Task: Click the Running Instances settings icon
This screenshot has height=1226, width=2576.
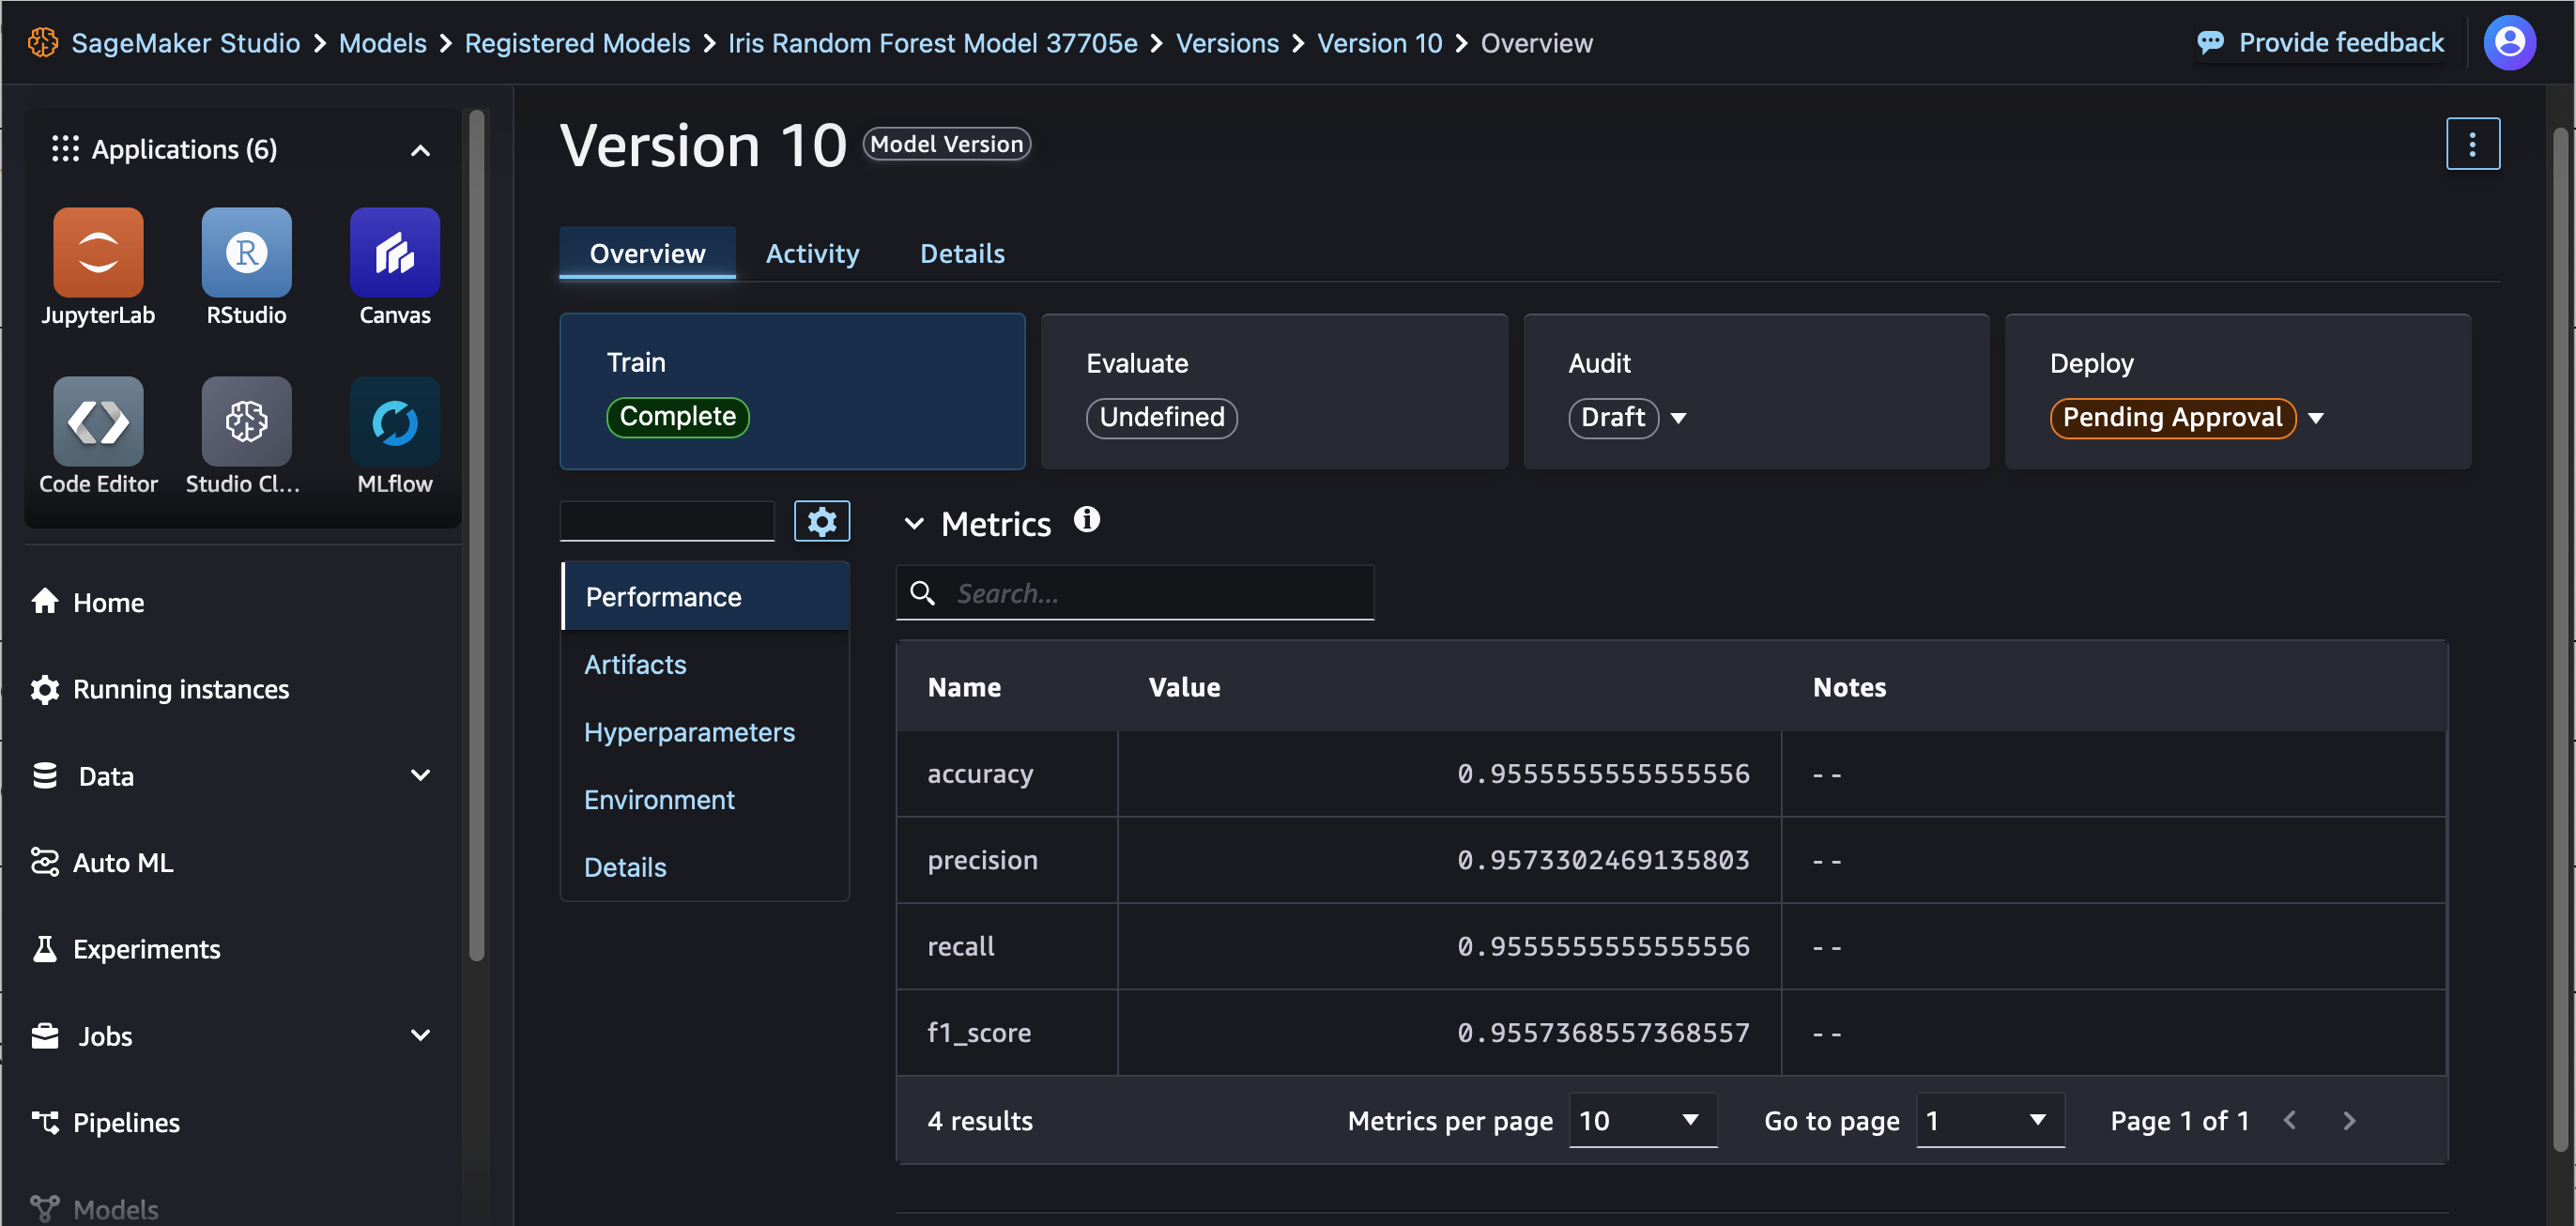Action: [x=46, y=687]
